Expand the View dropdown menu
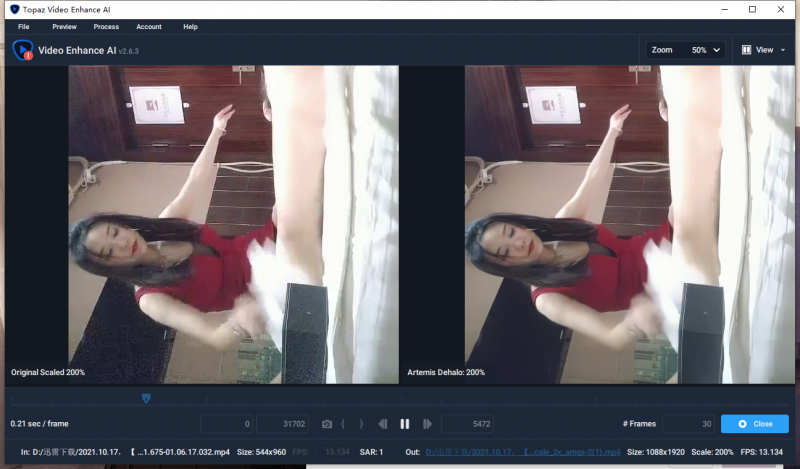 tap(765, 49)
